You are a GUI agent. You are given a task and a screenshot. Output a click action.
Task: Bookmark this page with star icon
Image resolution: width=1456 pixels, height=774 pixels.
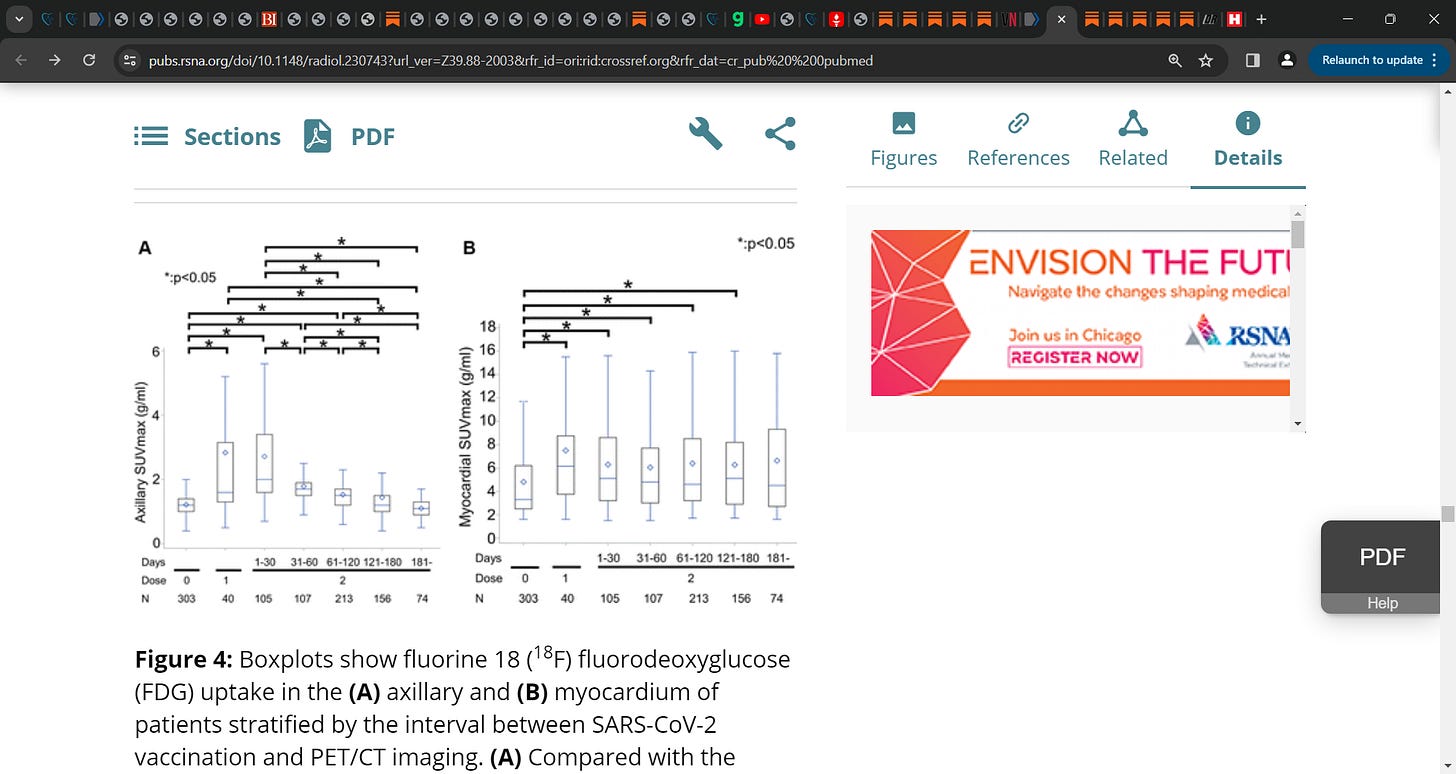(1206, 60)
